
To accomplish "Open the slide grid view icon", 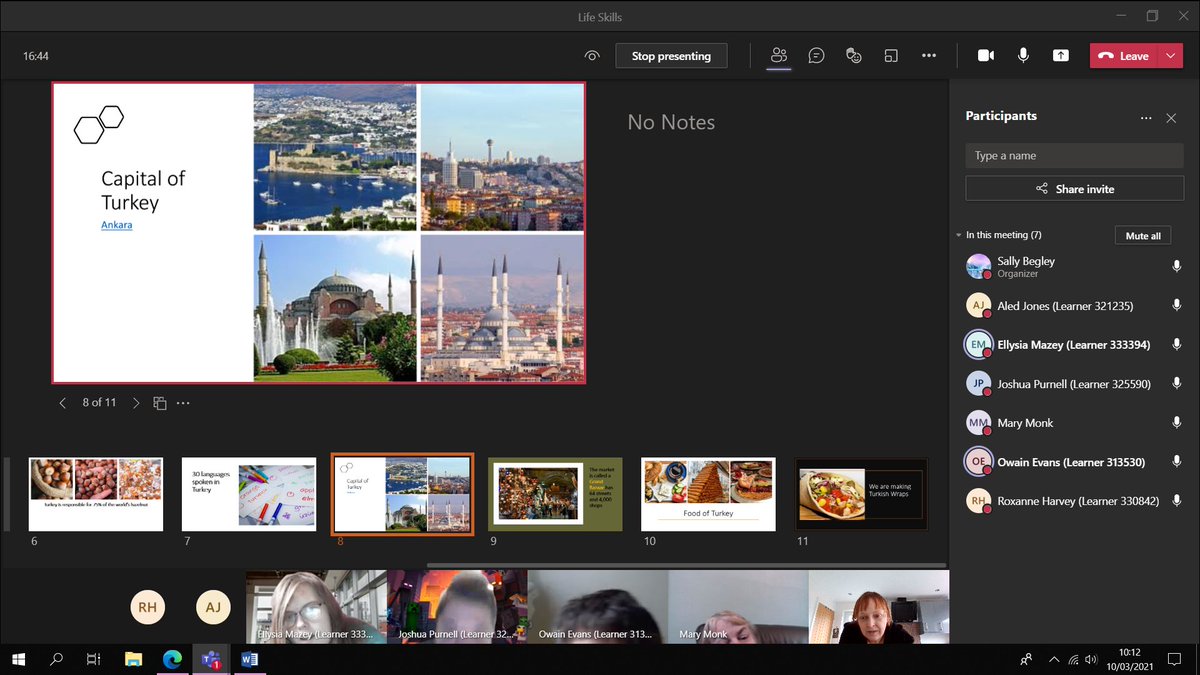I will point(160,403).
